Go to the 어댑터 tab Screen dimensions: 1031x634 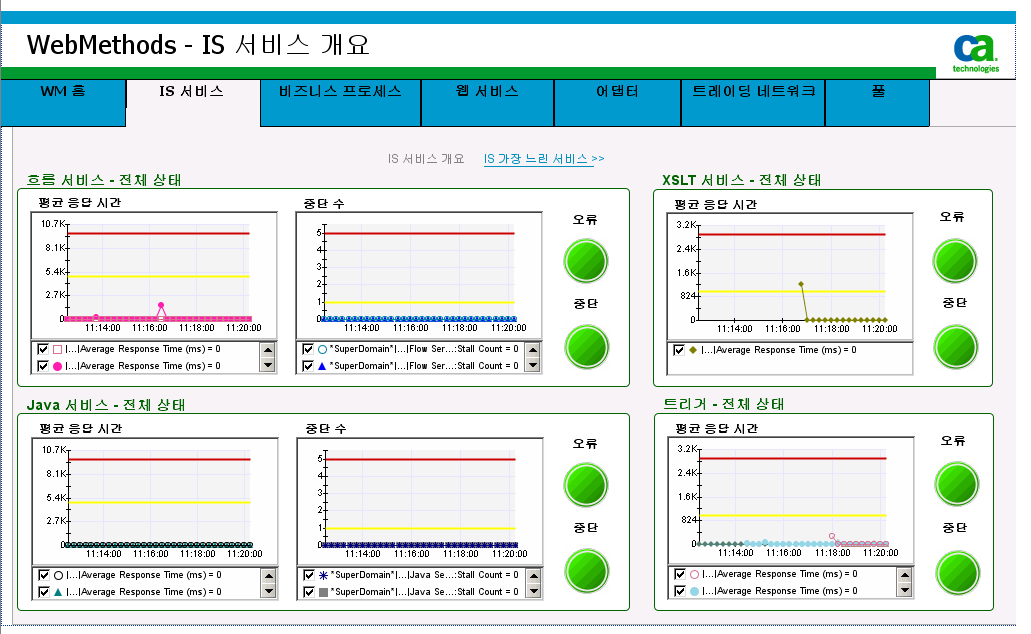(x=617, y=103)
